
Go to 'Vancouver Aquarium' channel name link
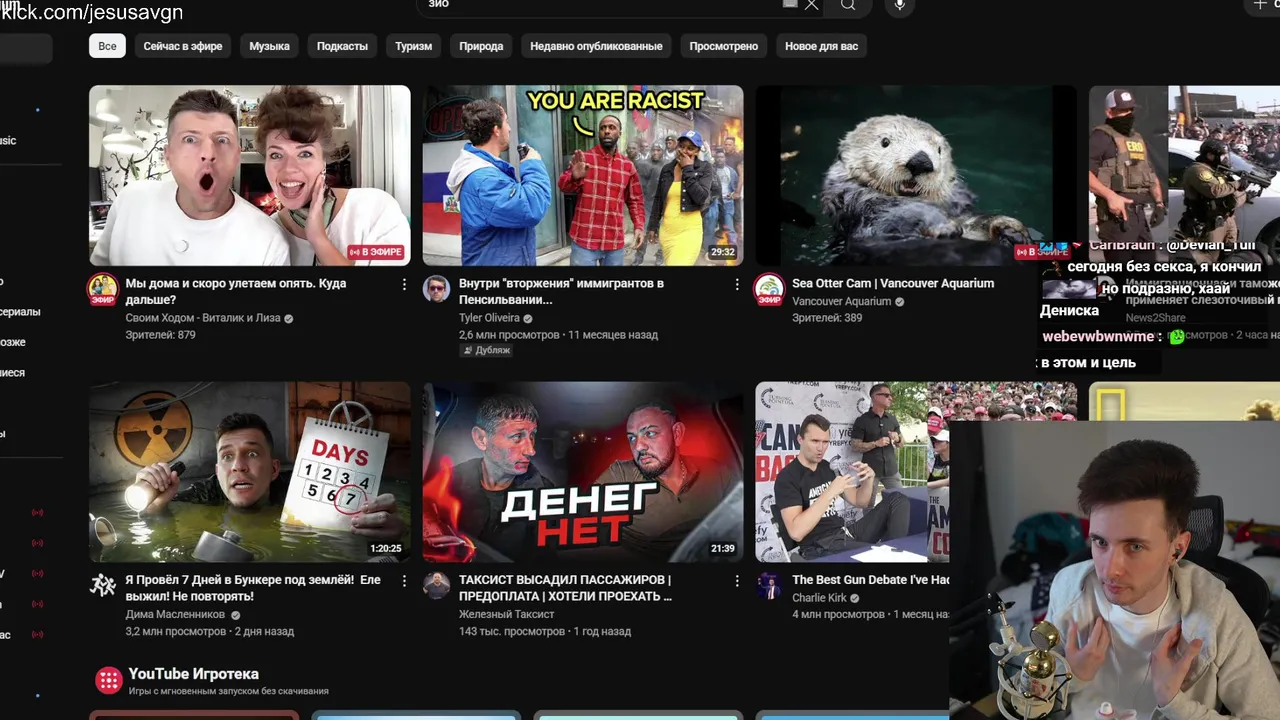point(841,301)
